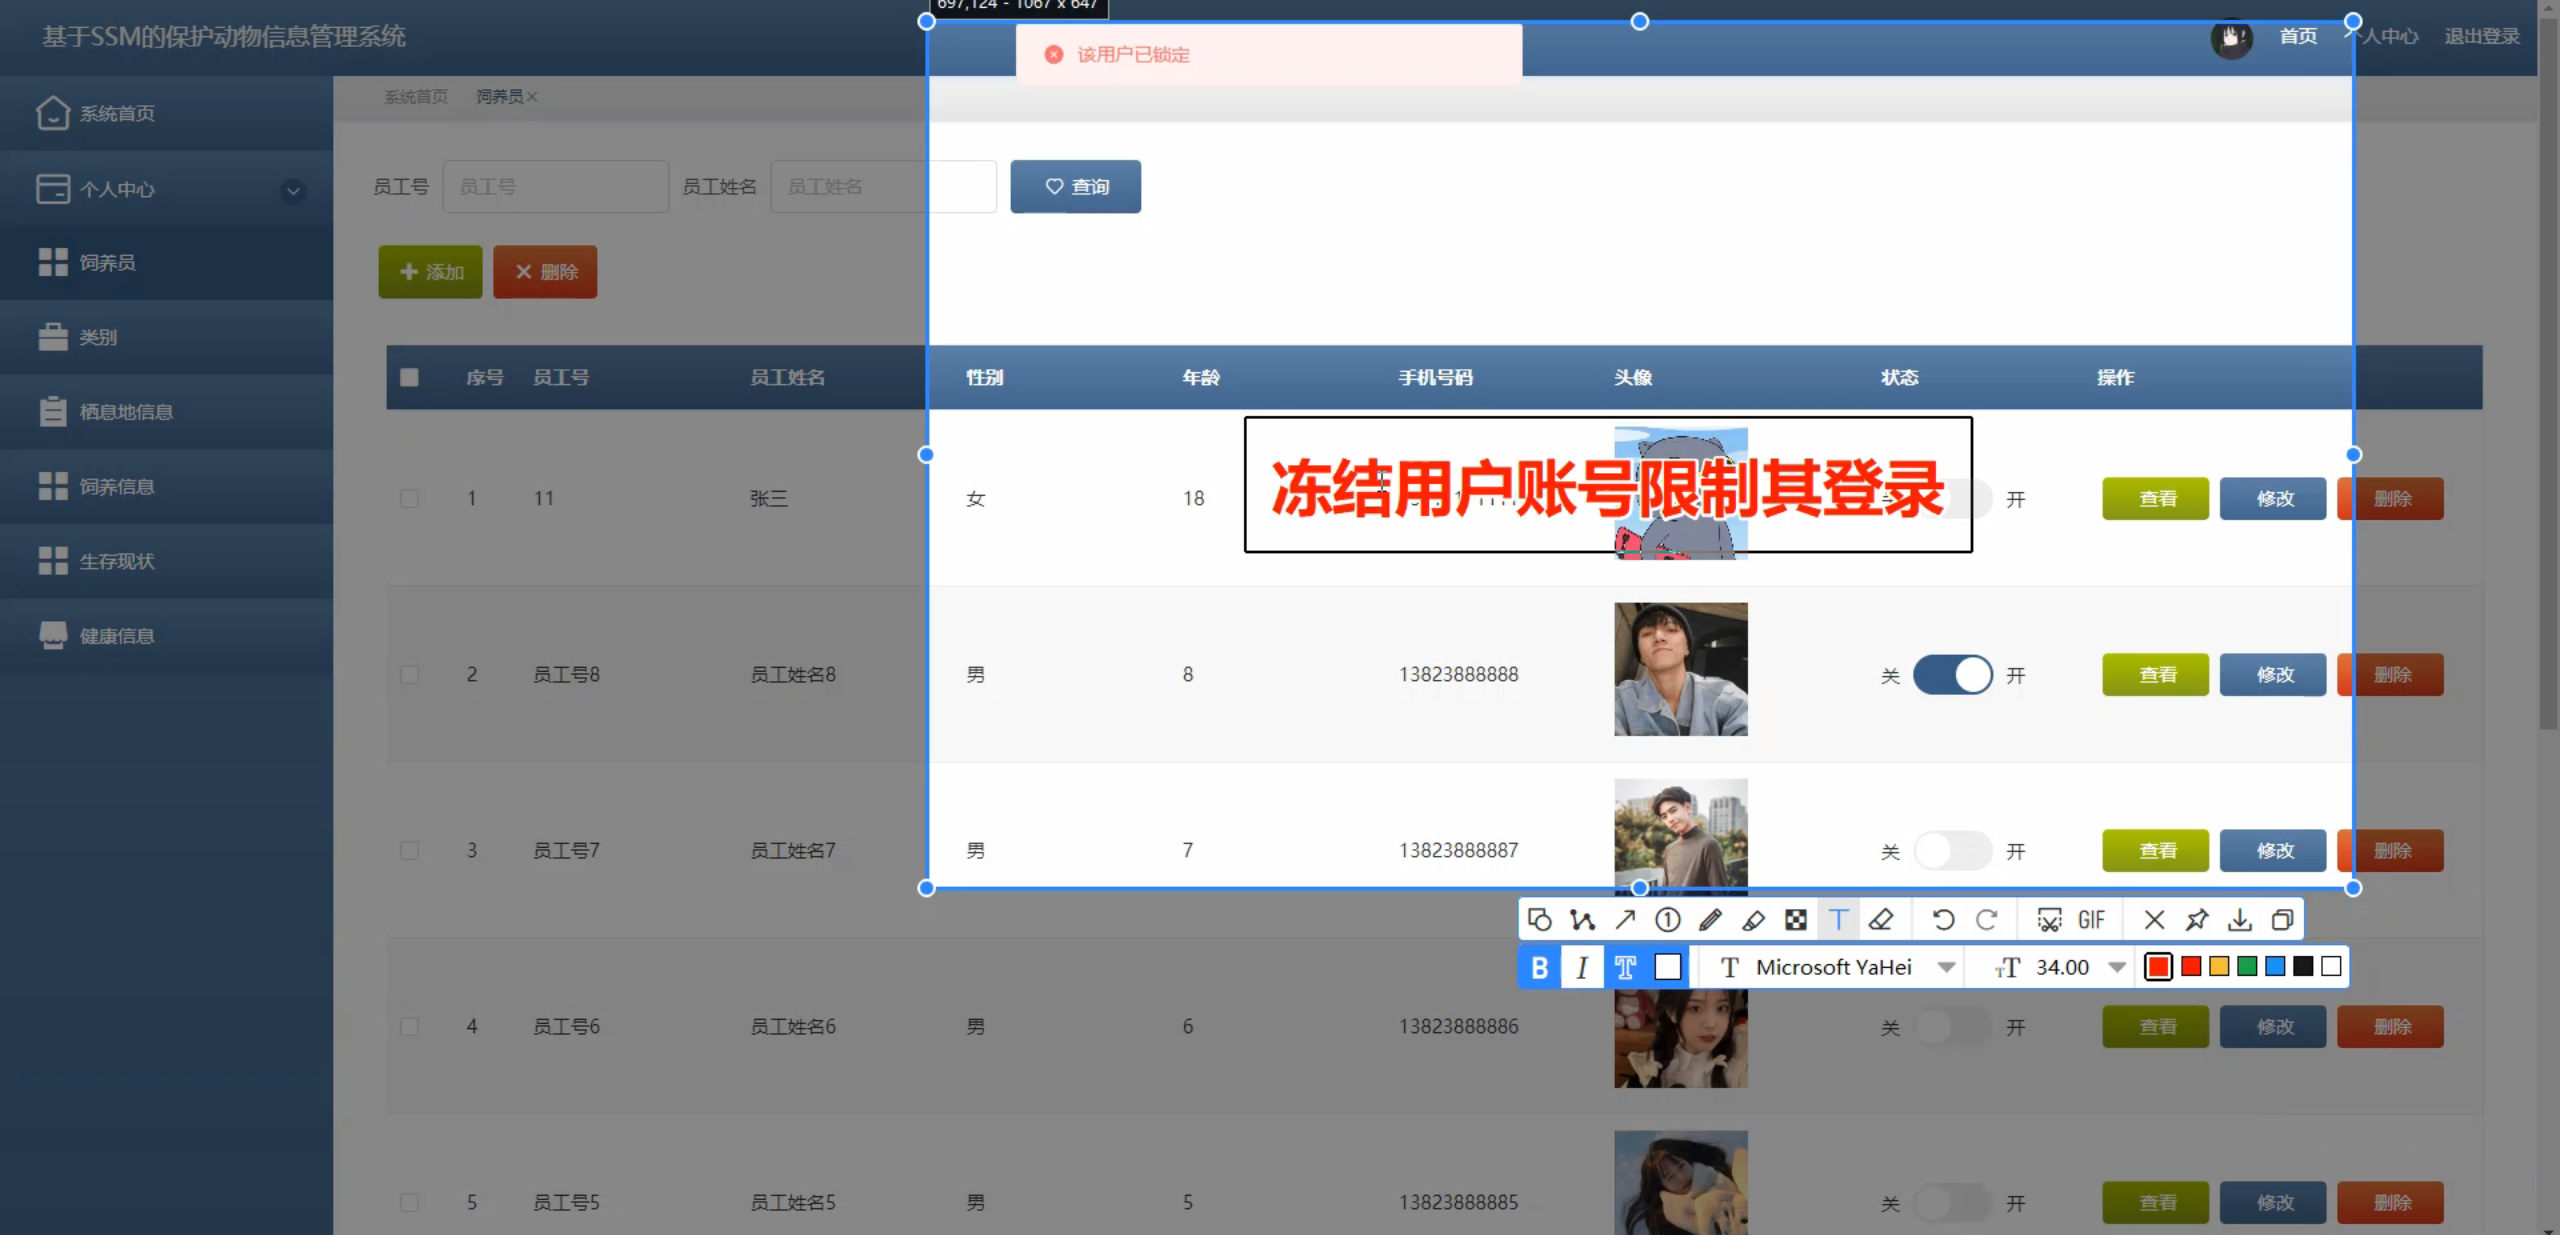
Task: Select the arrow drawing tool
Action: click(1625, 919)
